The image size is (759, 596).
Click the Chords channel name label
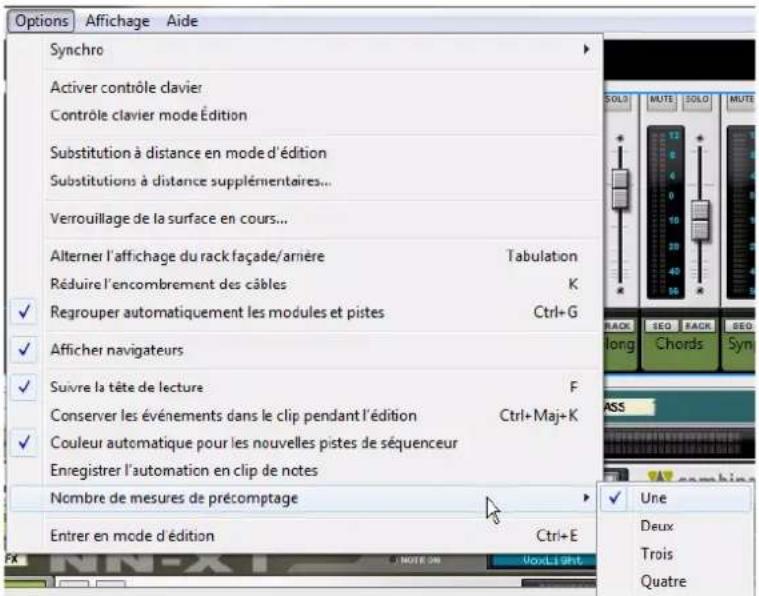(x=679, y=344)
